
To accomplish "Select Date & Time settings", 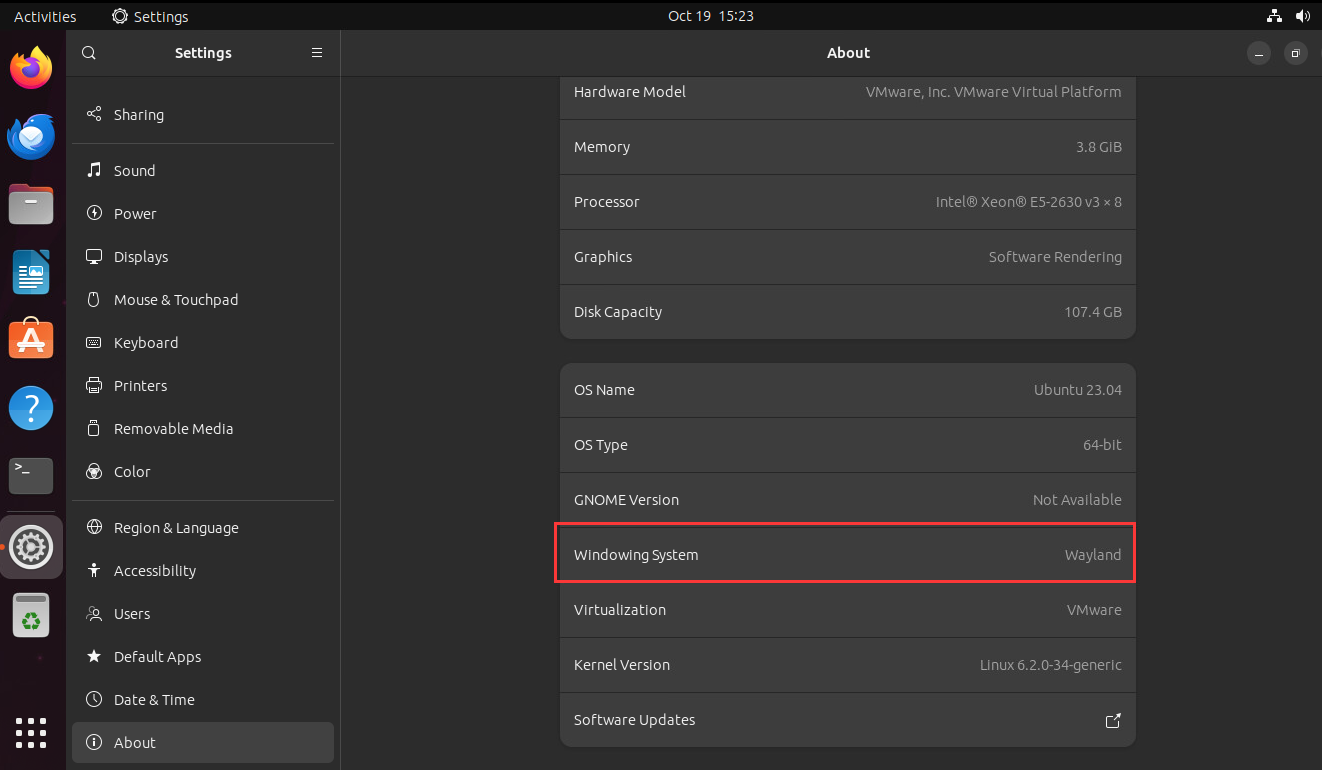I will 203,699.
